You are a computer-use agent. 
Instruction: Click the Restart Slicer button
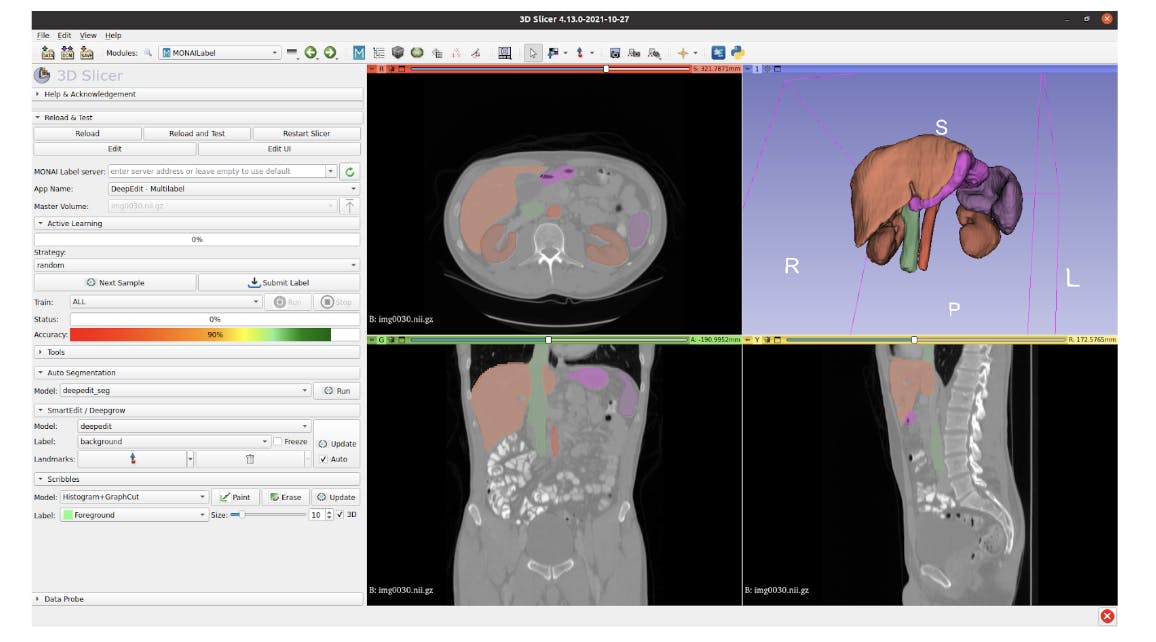tap(306, 133)
